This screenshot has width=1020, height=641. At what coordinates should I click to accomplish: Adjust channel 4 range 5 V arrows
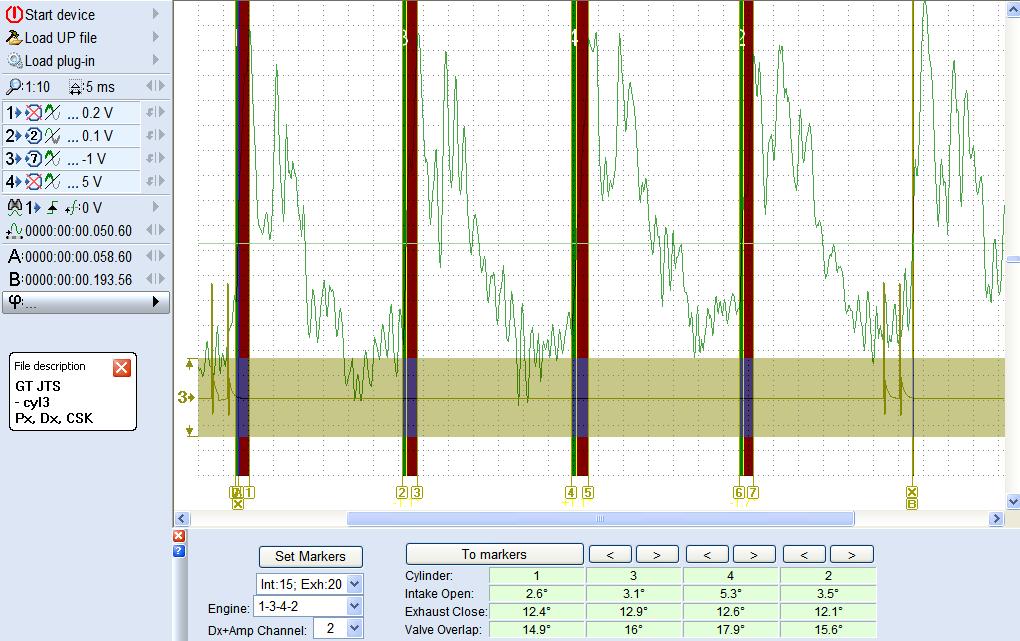(155, 181)
